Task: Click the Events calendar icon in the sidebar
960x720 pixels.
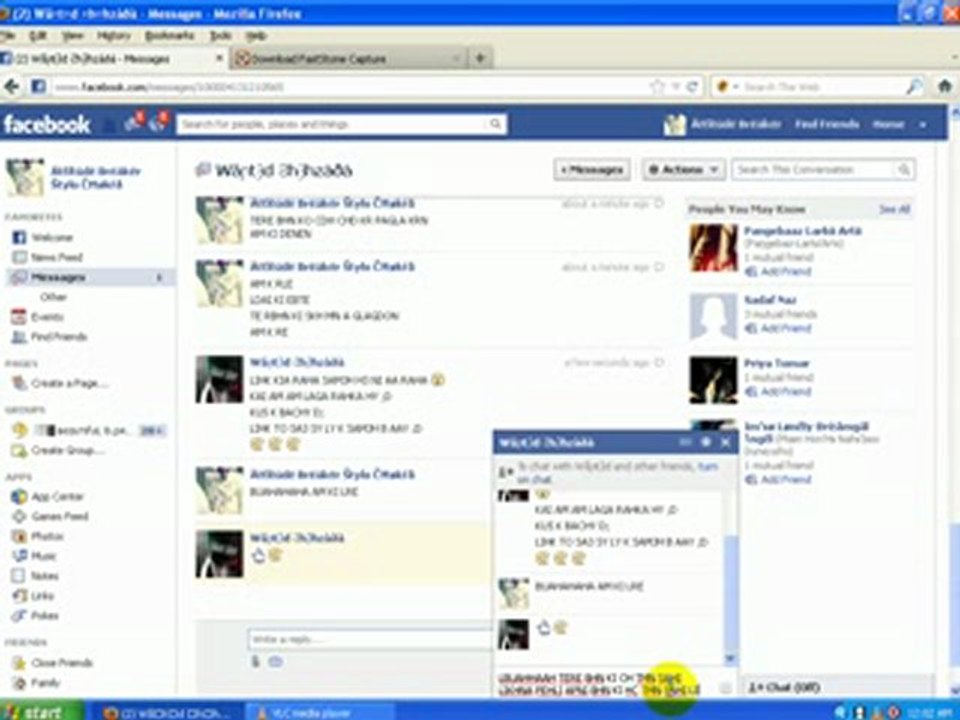Action: coord(19,317)
